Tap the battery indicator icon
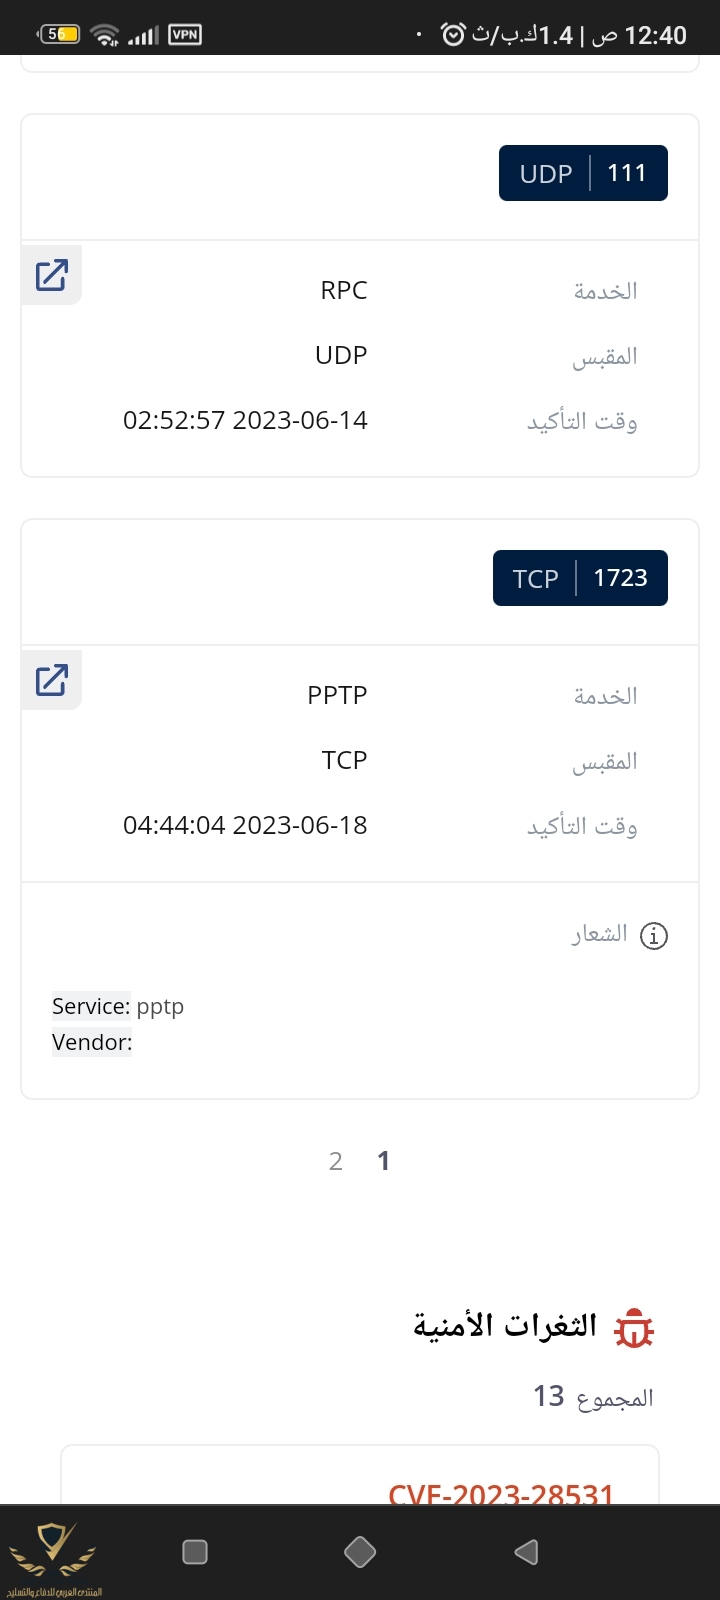 point(59,35)
